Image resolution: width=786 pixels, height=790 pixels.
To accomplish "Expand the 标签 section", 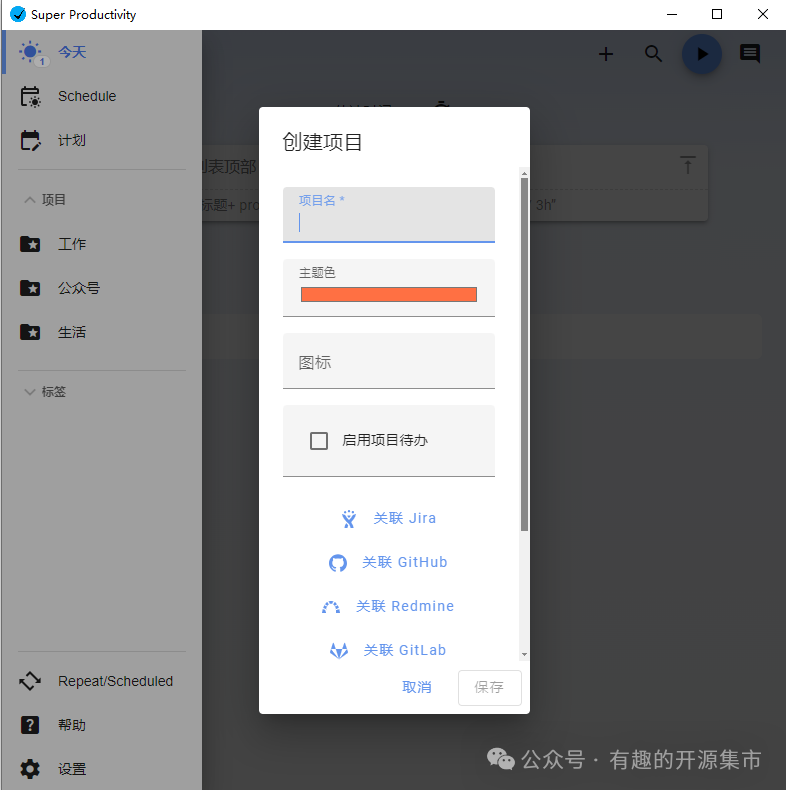I will coord(45,392).
